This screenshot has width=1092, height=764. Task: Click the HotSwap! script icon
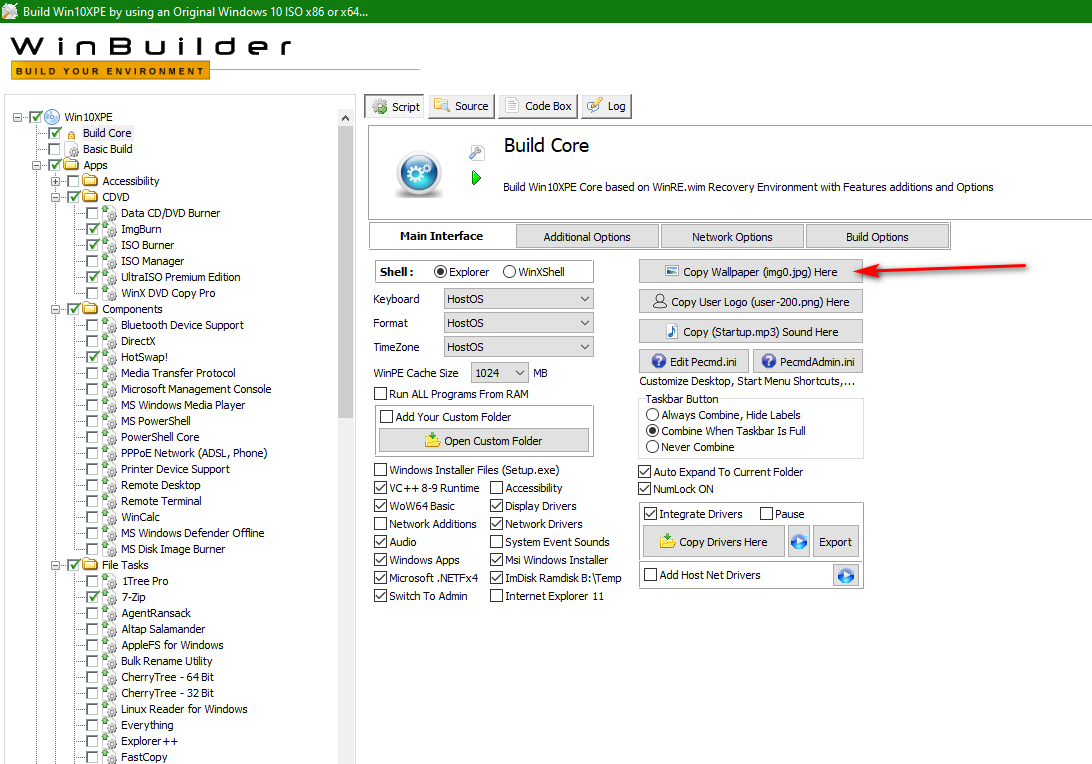tap(109, 357)
